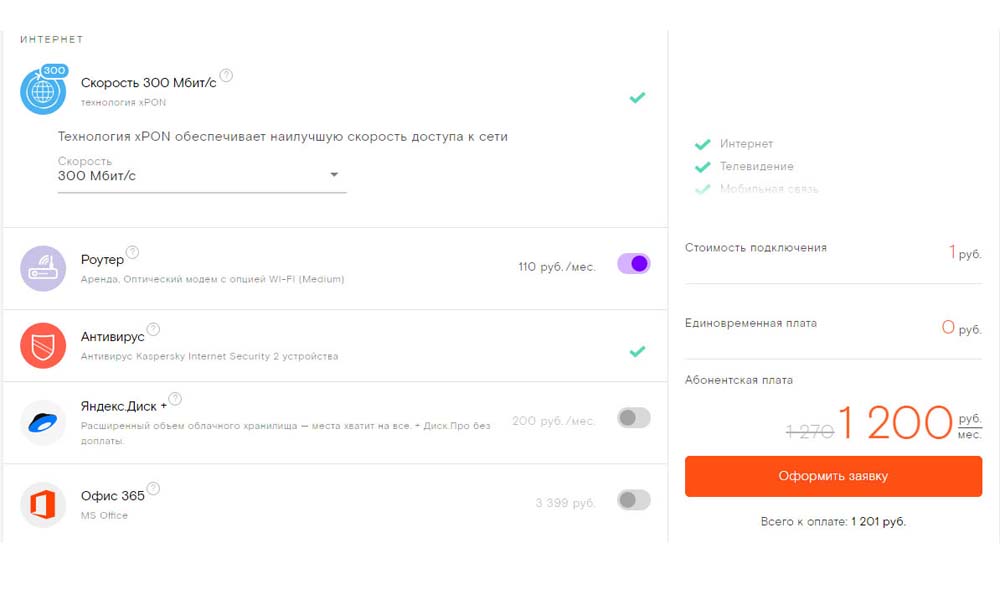Click the red antivirus shield icon
The height and width of the screenshot is (600, 1000).
pyautogui.click(x=43, y=346)
